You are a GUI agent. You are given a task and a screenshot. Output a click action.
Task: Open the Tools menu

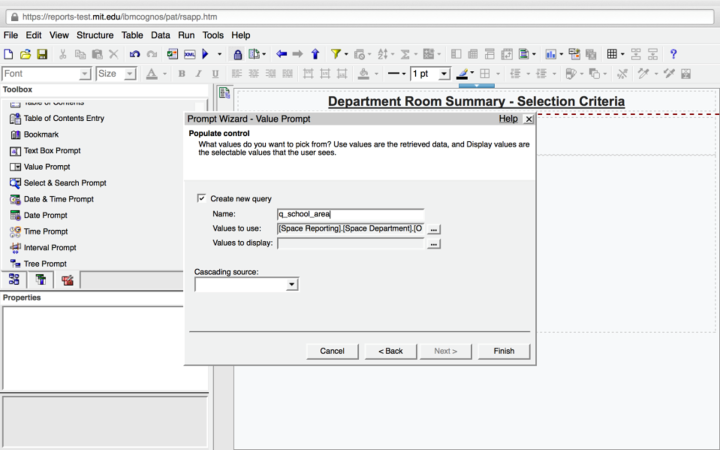pos(213,35)
